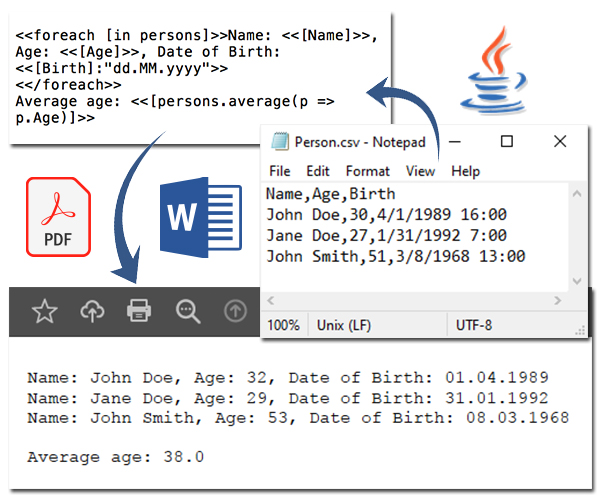Print the document using the printer icon
The height and width of the screenshot is (500, 600).
139,312
